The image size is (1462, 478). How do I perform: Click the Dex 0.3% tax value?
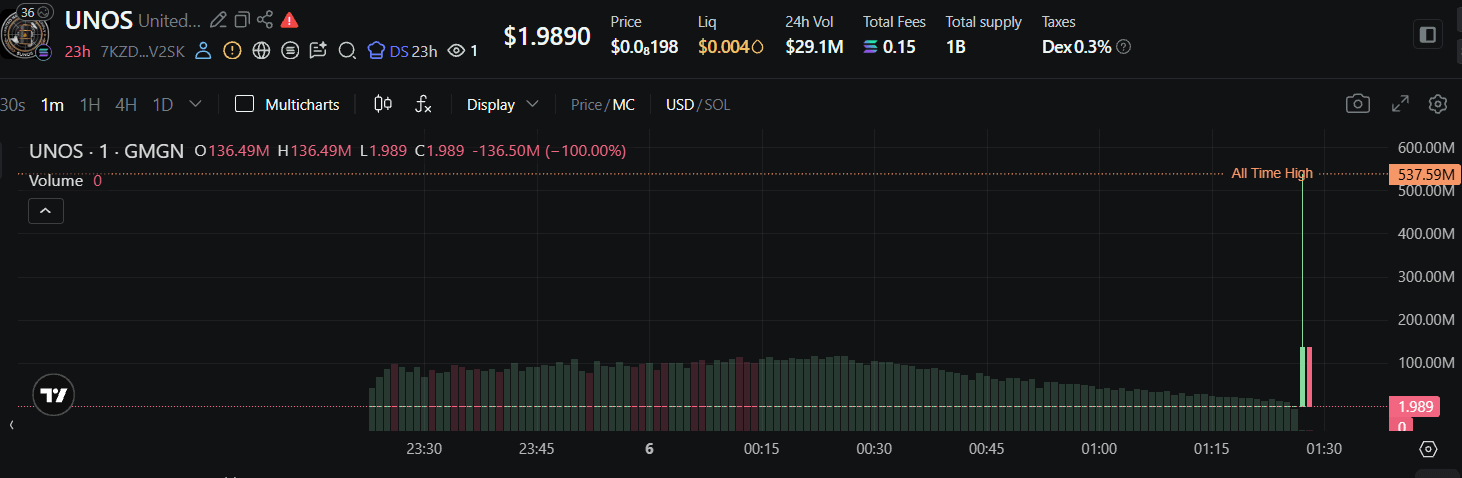pos(1077,47)
